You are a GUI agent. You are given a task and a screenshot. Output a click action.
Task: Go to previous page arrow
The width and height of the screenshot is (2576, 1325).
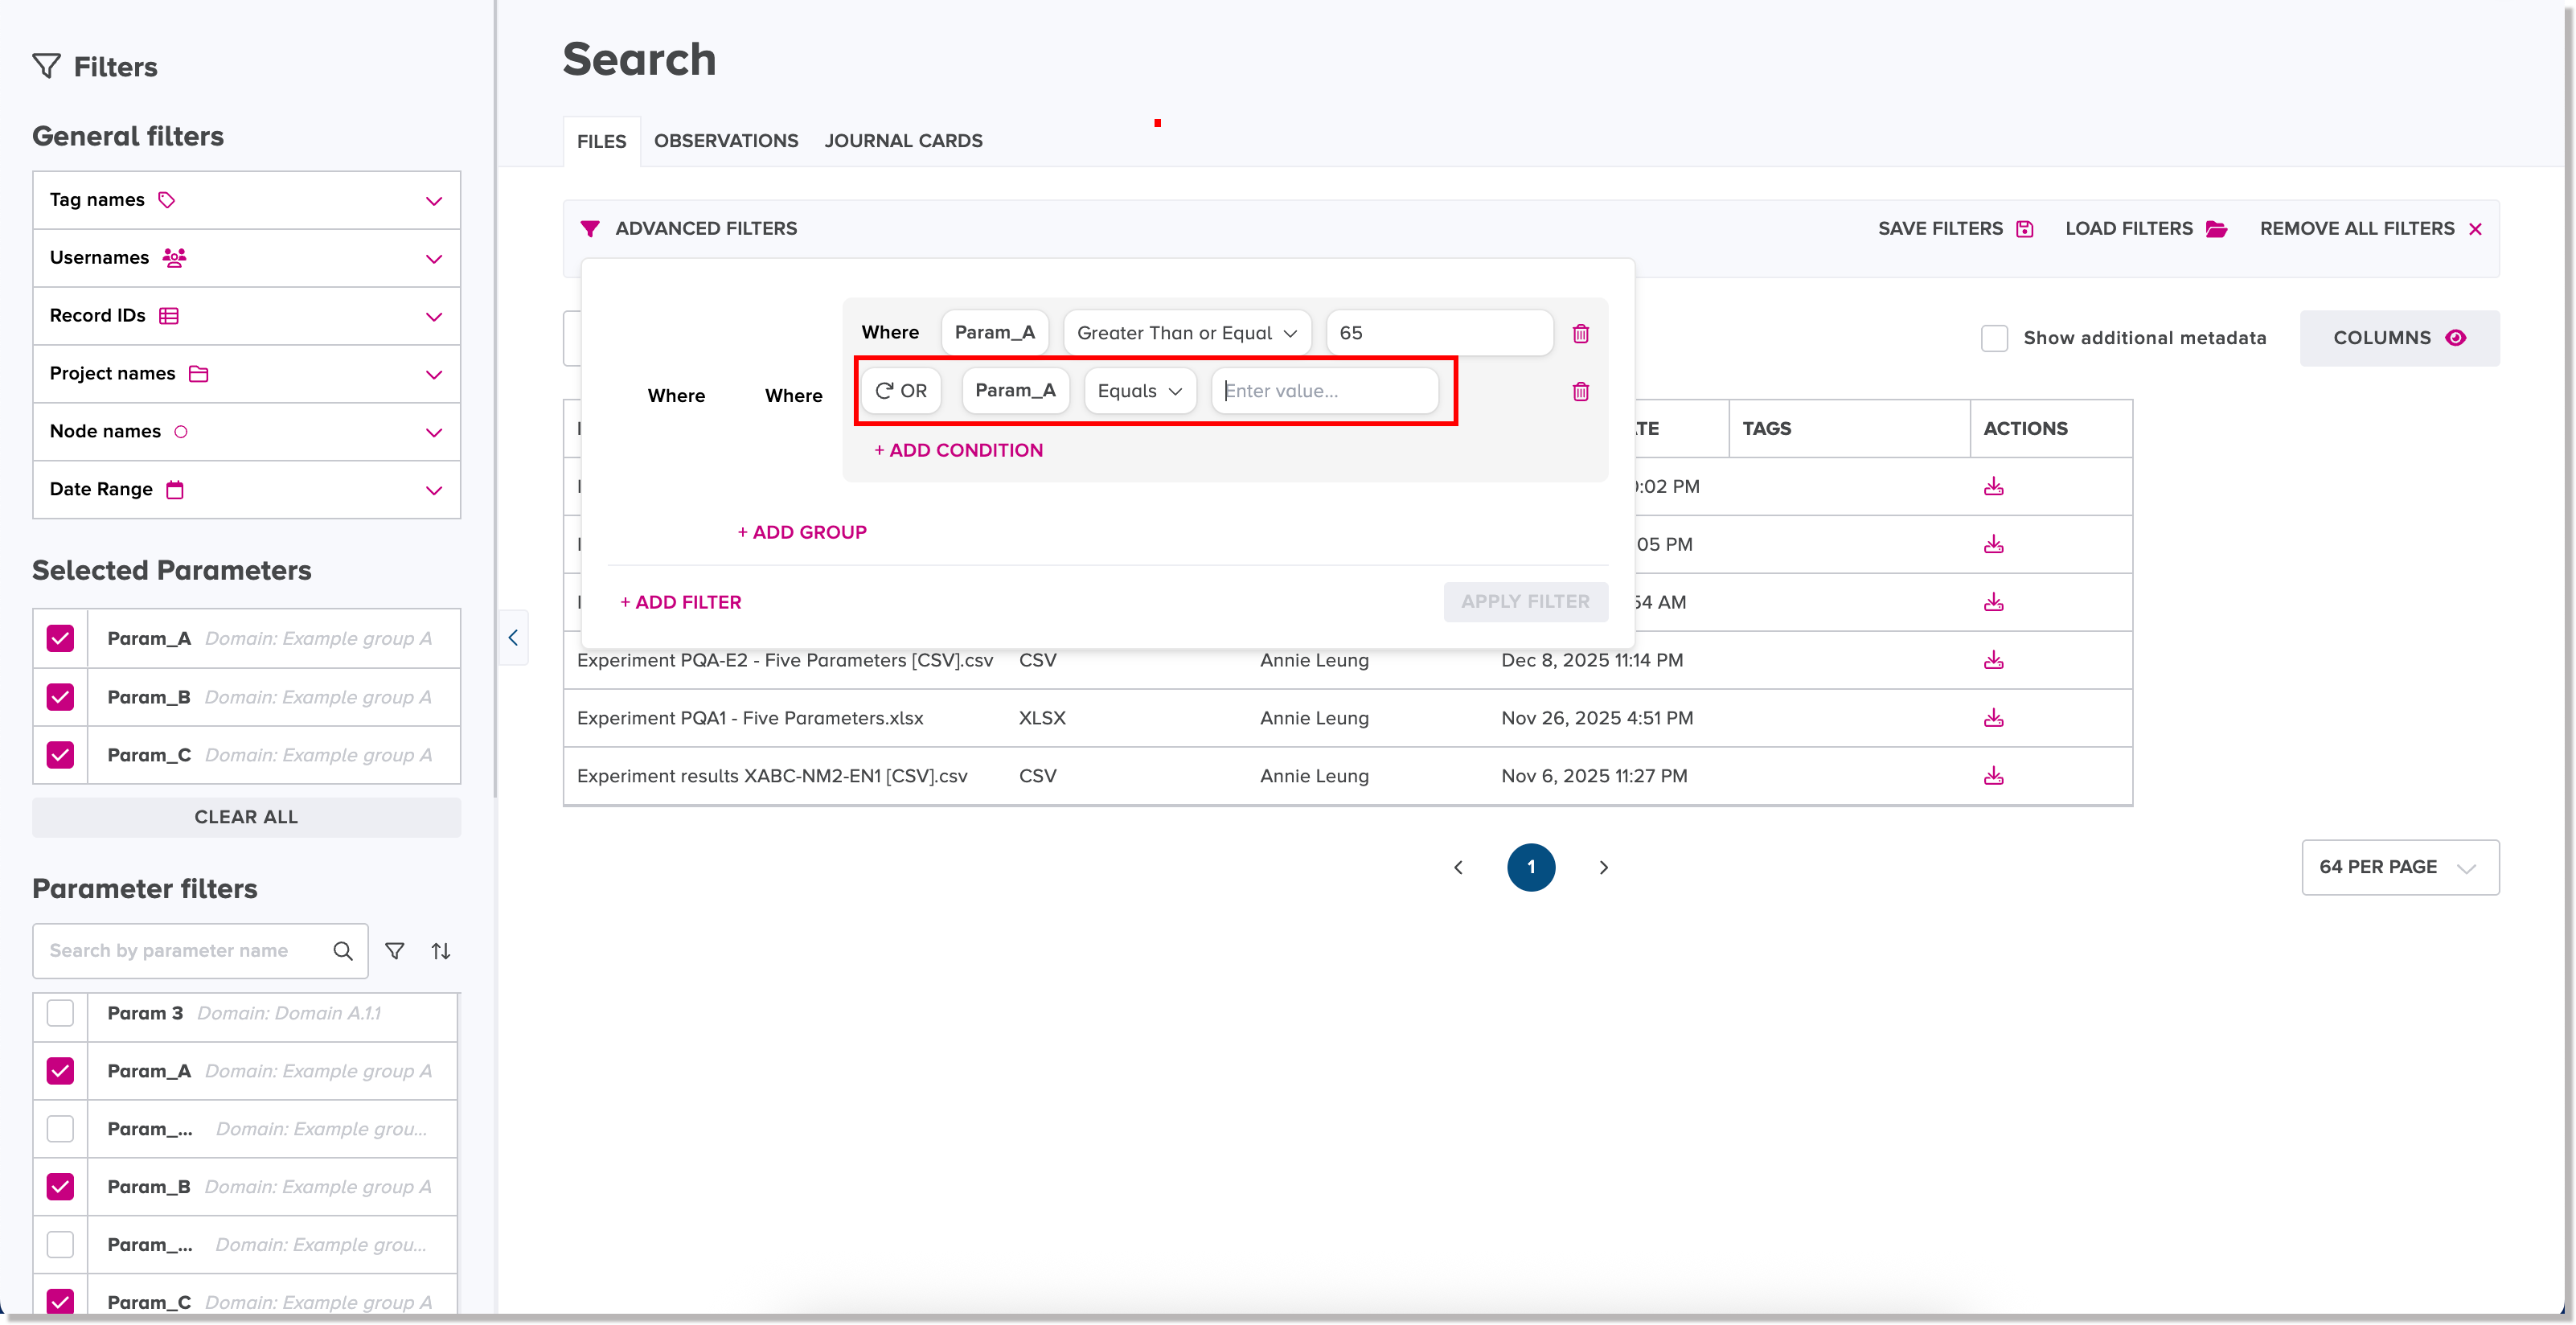[1458, 867]
